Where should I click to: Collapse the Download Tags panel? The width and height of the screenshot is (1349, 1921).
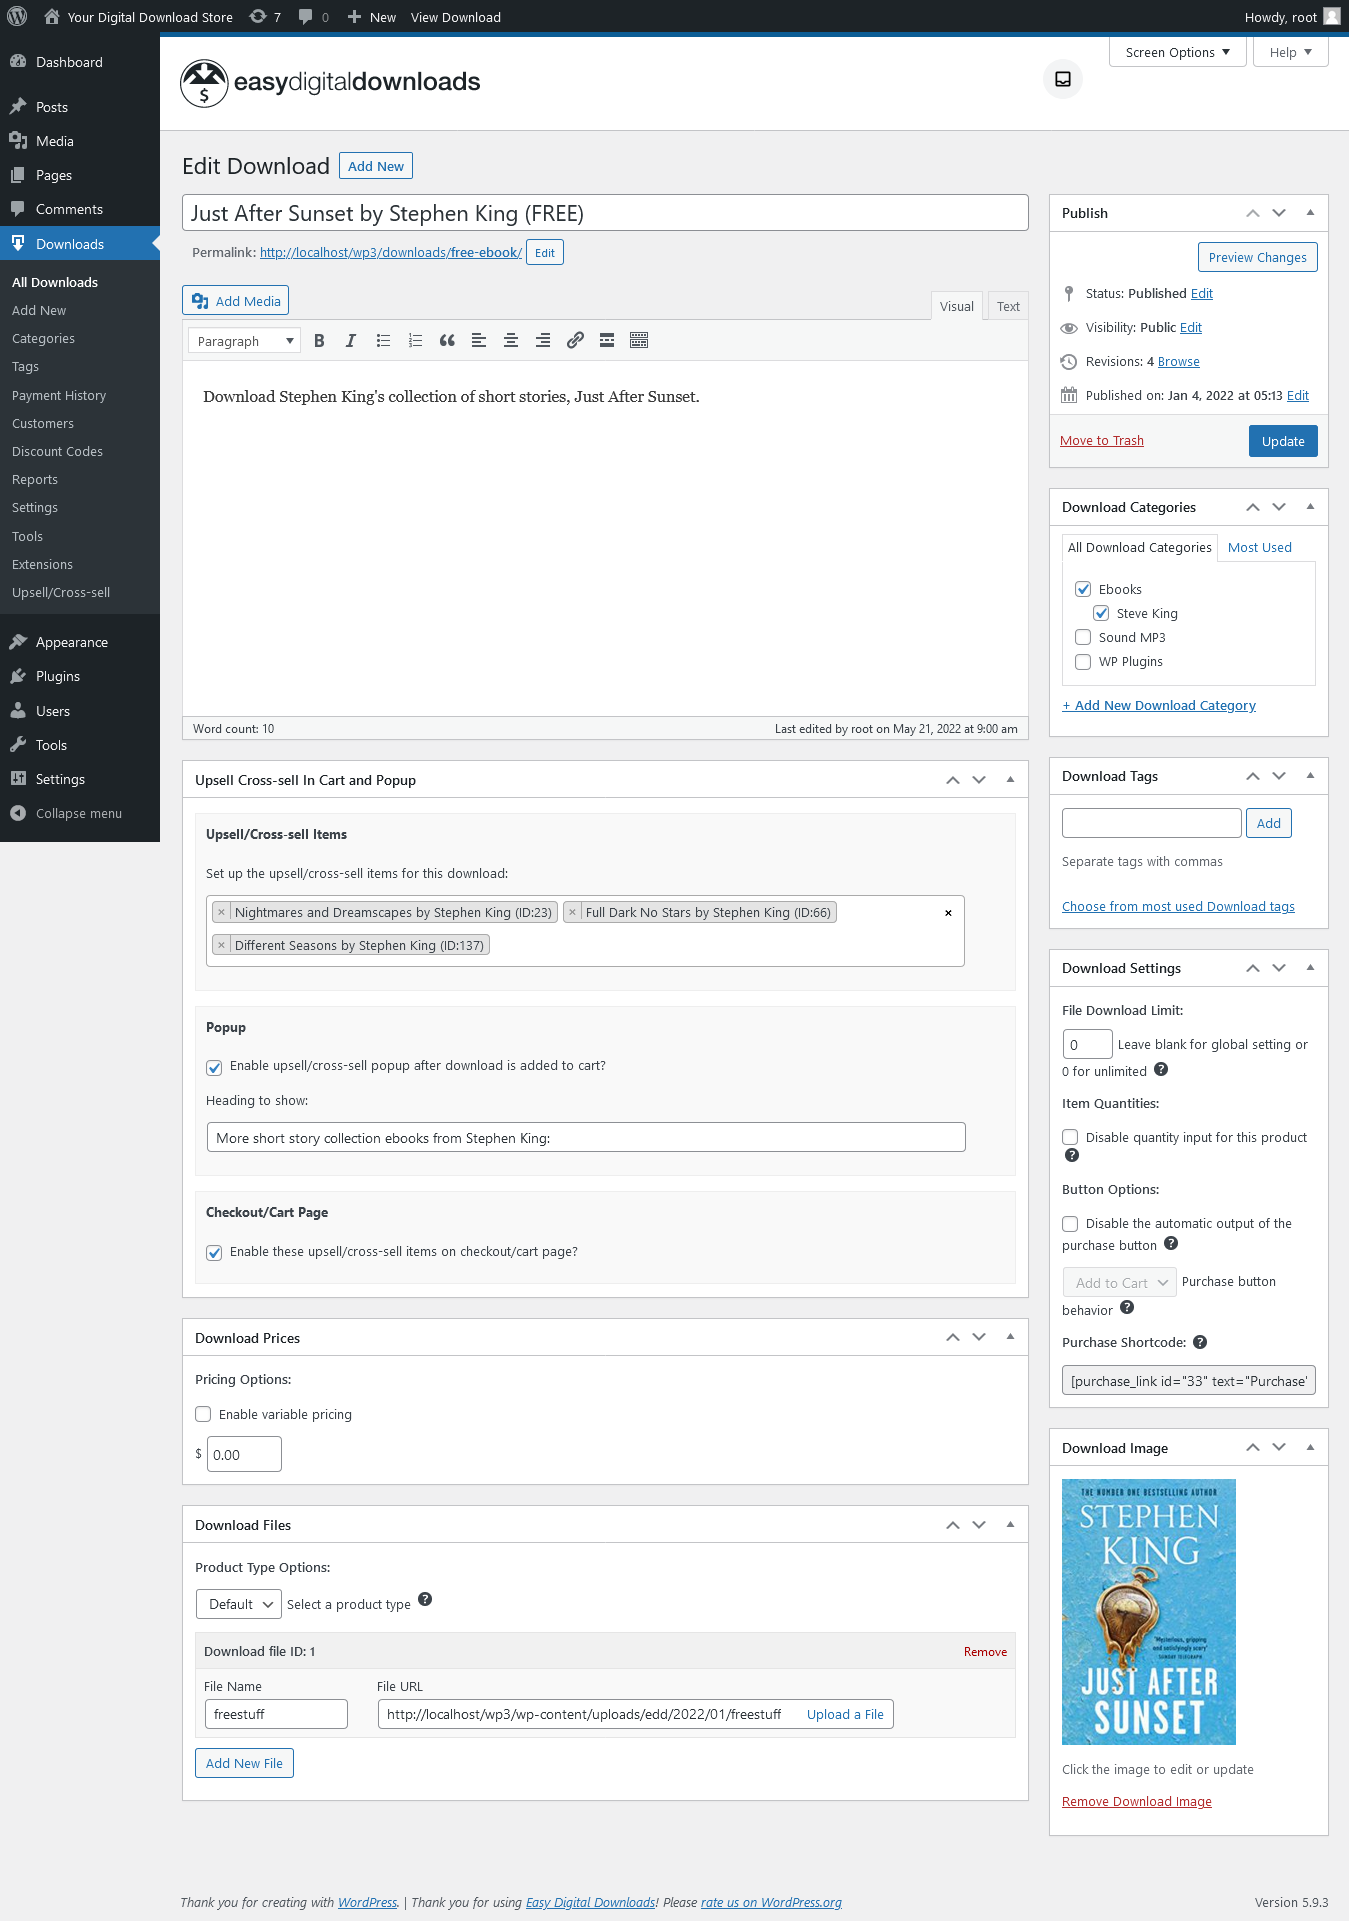tap(1310, 776)
